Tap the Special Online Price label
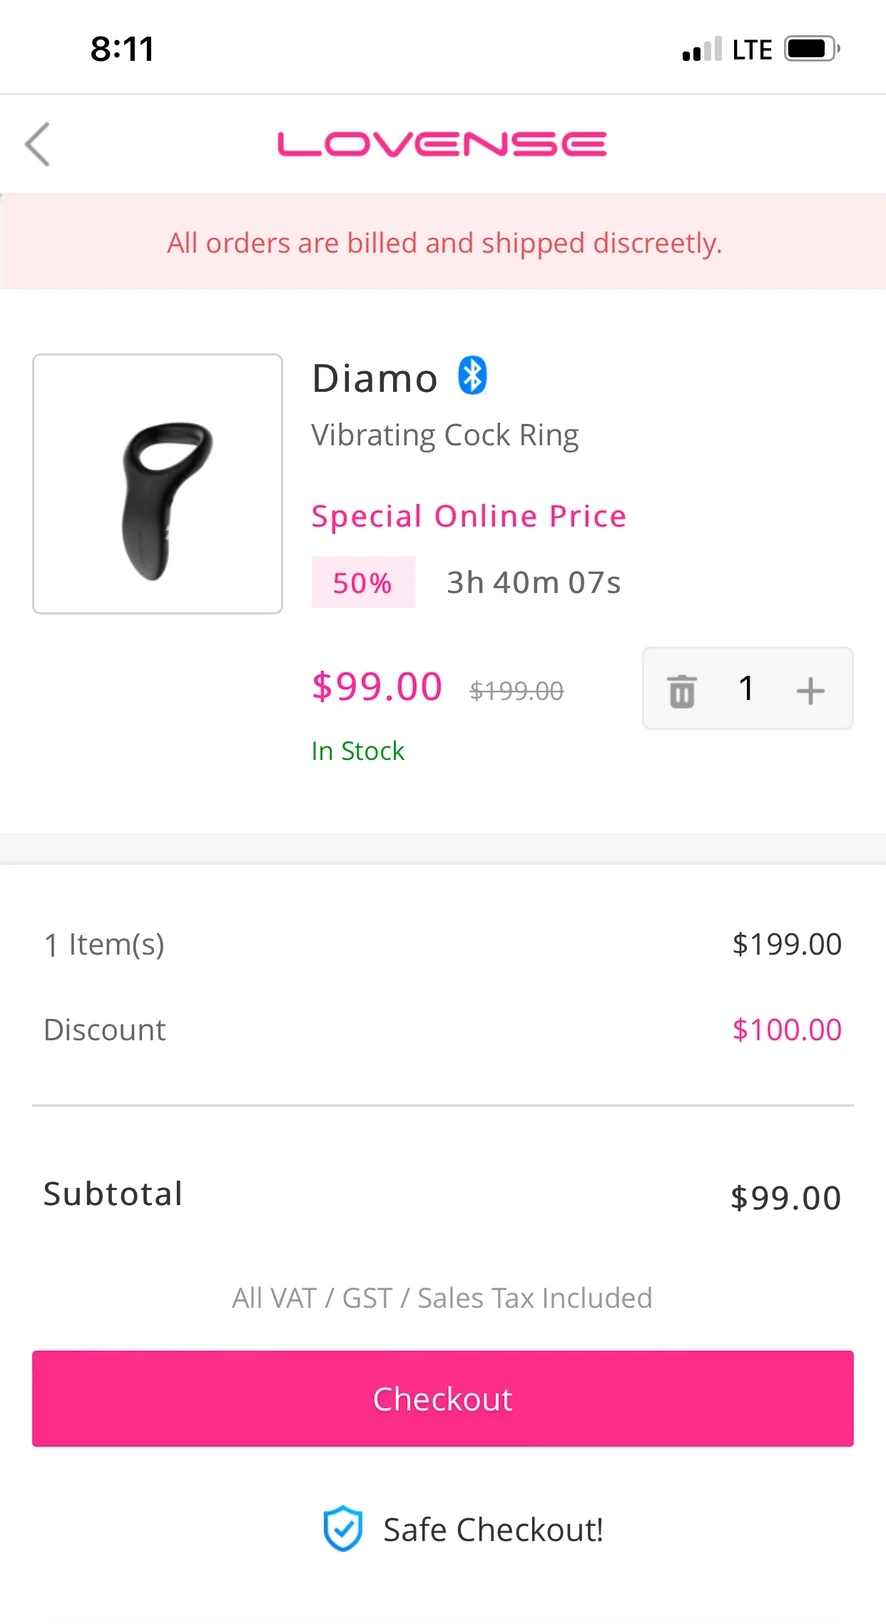The image size is (886, 1624). click(468, 516)
